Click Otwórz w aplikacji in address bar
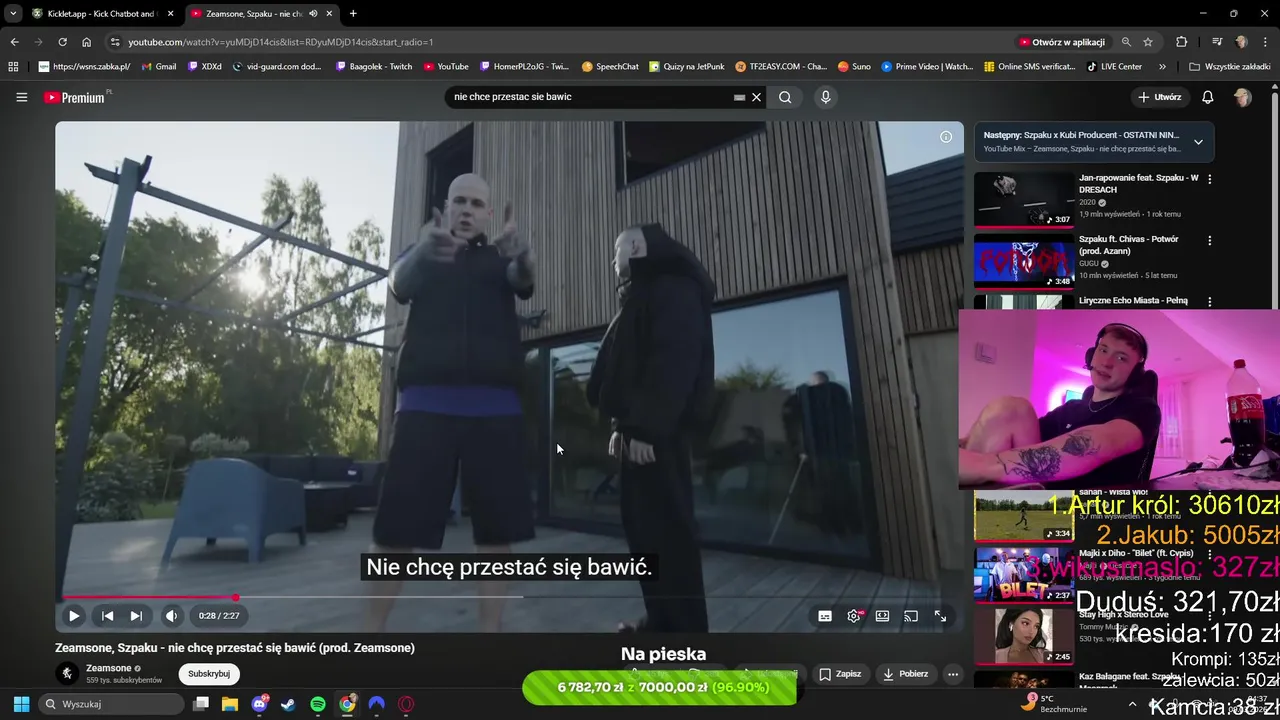This screenshot has width=1280, height=720. tap(1062, 42)
